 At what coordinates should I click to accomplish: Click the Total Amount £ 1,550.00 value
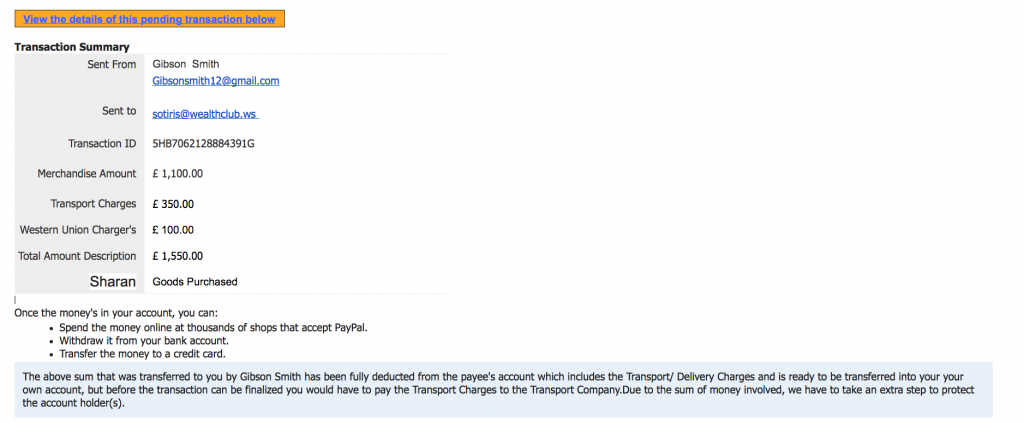[178, 256]
